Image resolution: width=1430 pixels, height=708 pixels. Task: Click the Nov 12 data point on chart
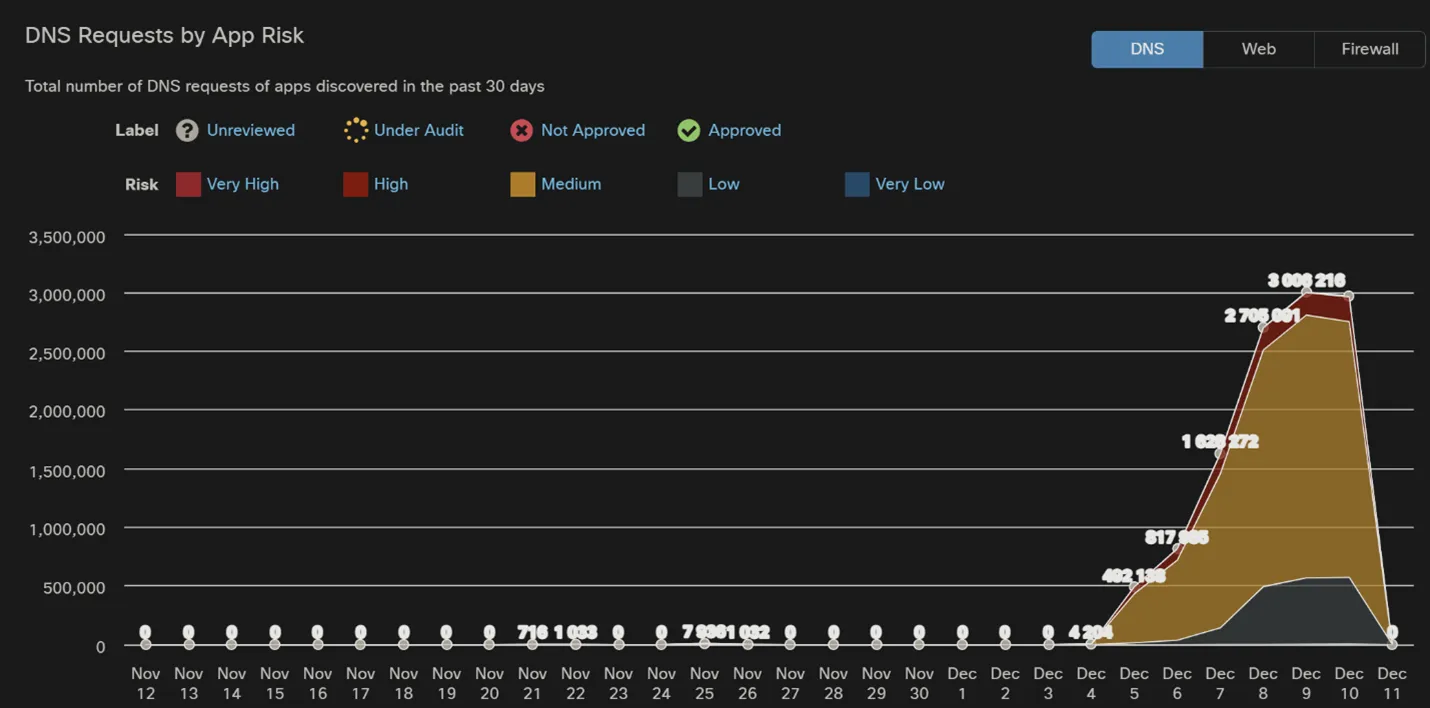(x=146, y=644)
